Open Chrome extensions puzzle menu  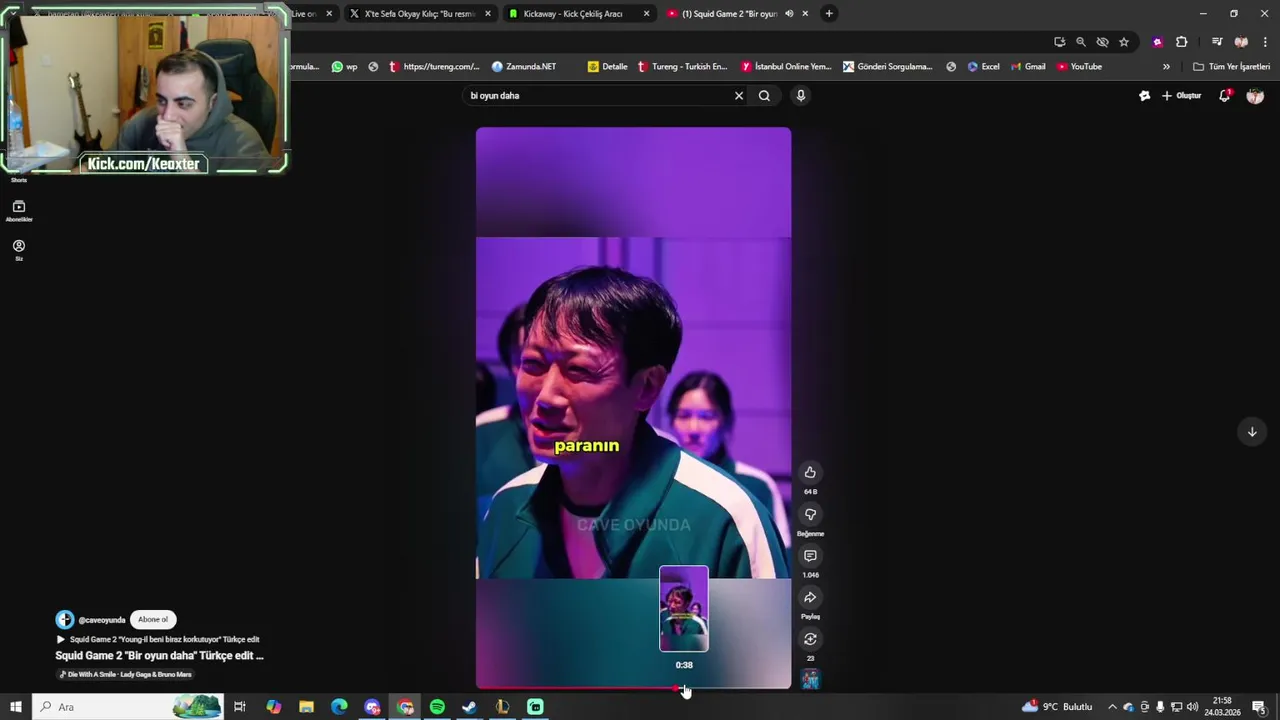1182,42
